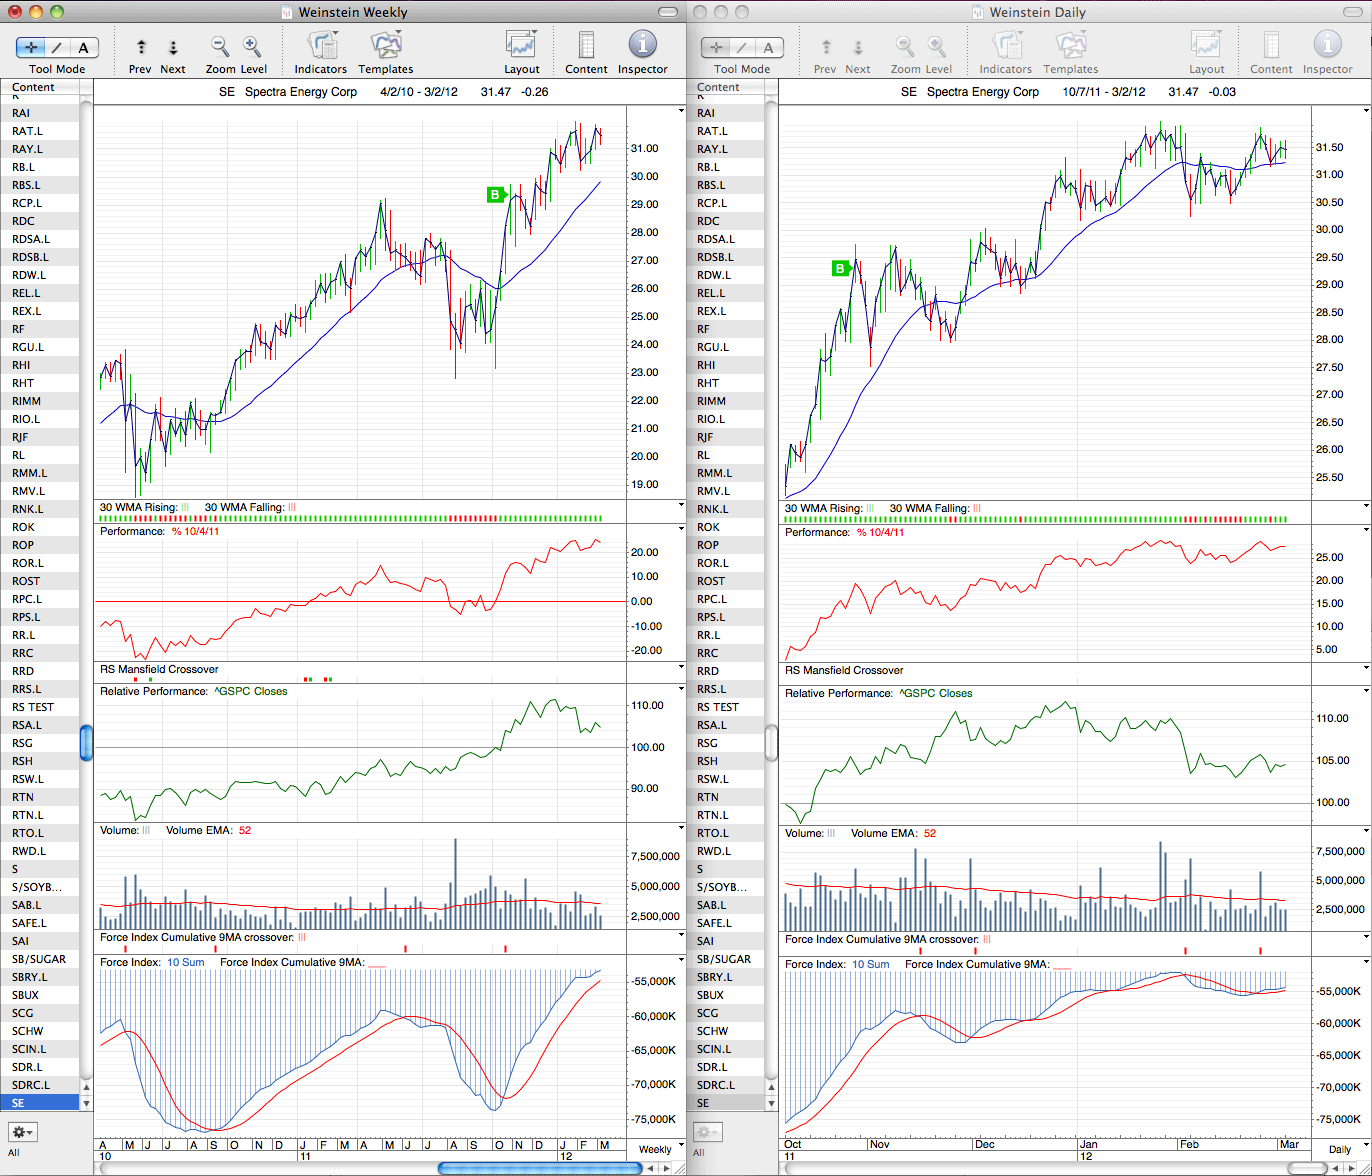Click Content header in Weekly sidebar
Viewport: 1372px width, 1176px height.
(40, 87)
